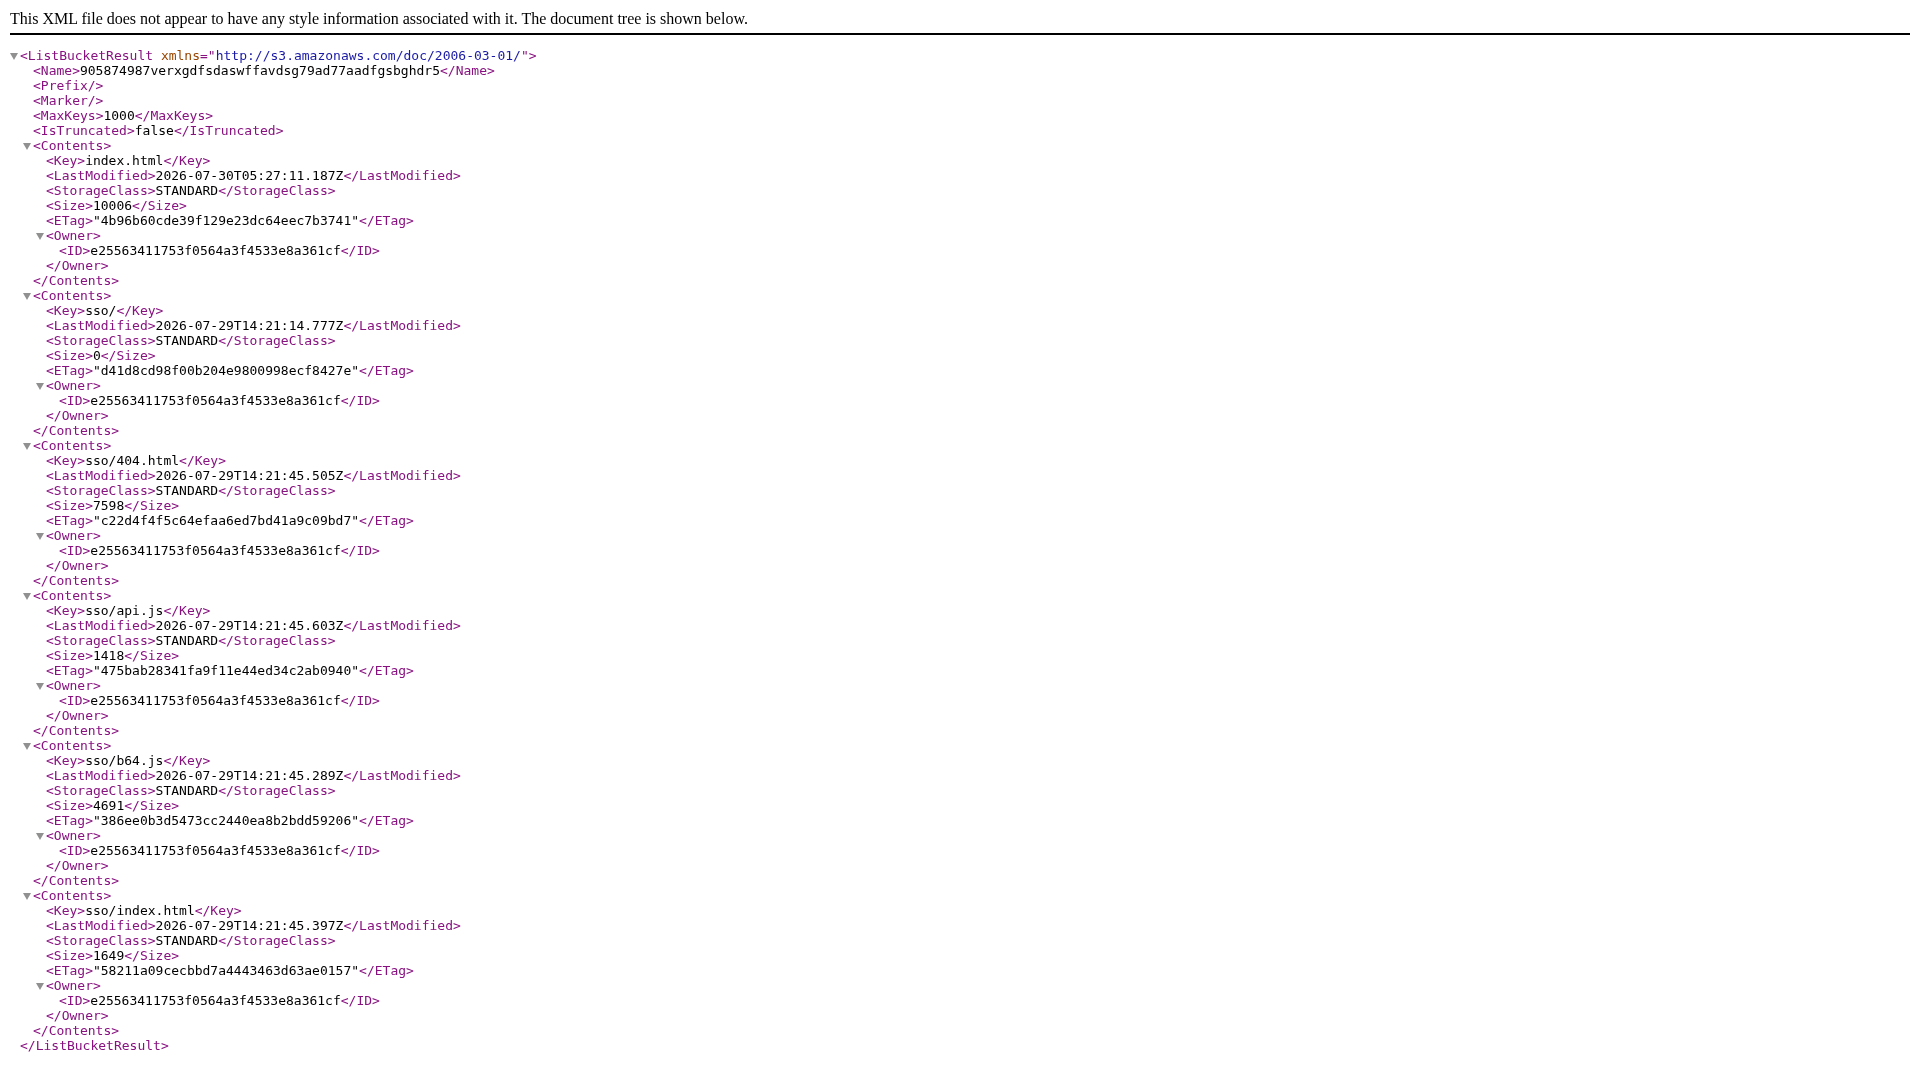Click LastModified 2026-07-29T14:21:45.505Z
Viewport: 1920px width, 1080px height.
pos(249,476)
